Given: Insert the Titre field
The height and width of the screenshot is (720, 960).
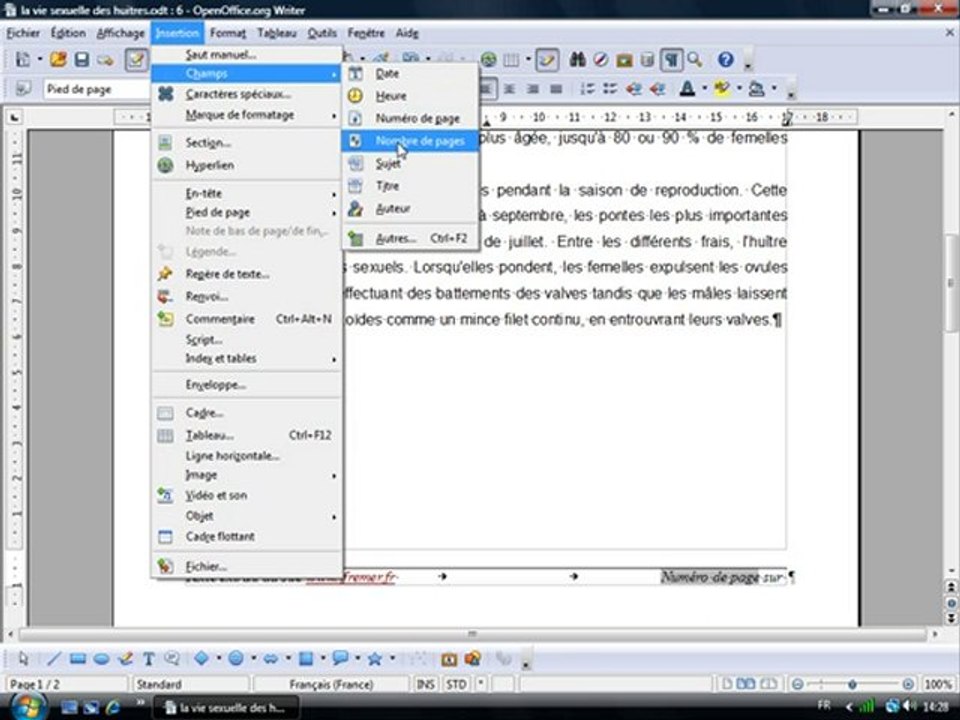Looking at the screenshot, I should click(x=410, y=186).
